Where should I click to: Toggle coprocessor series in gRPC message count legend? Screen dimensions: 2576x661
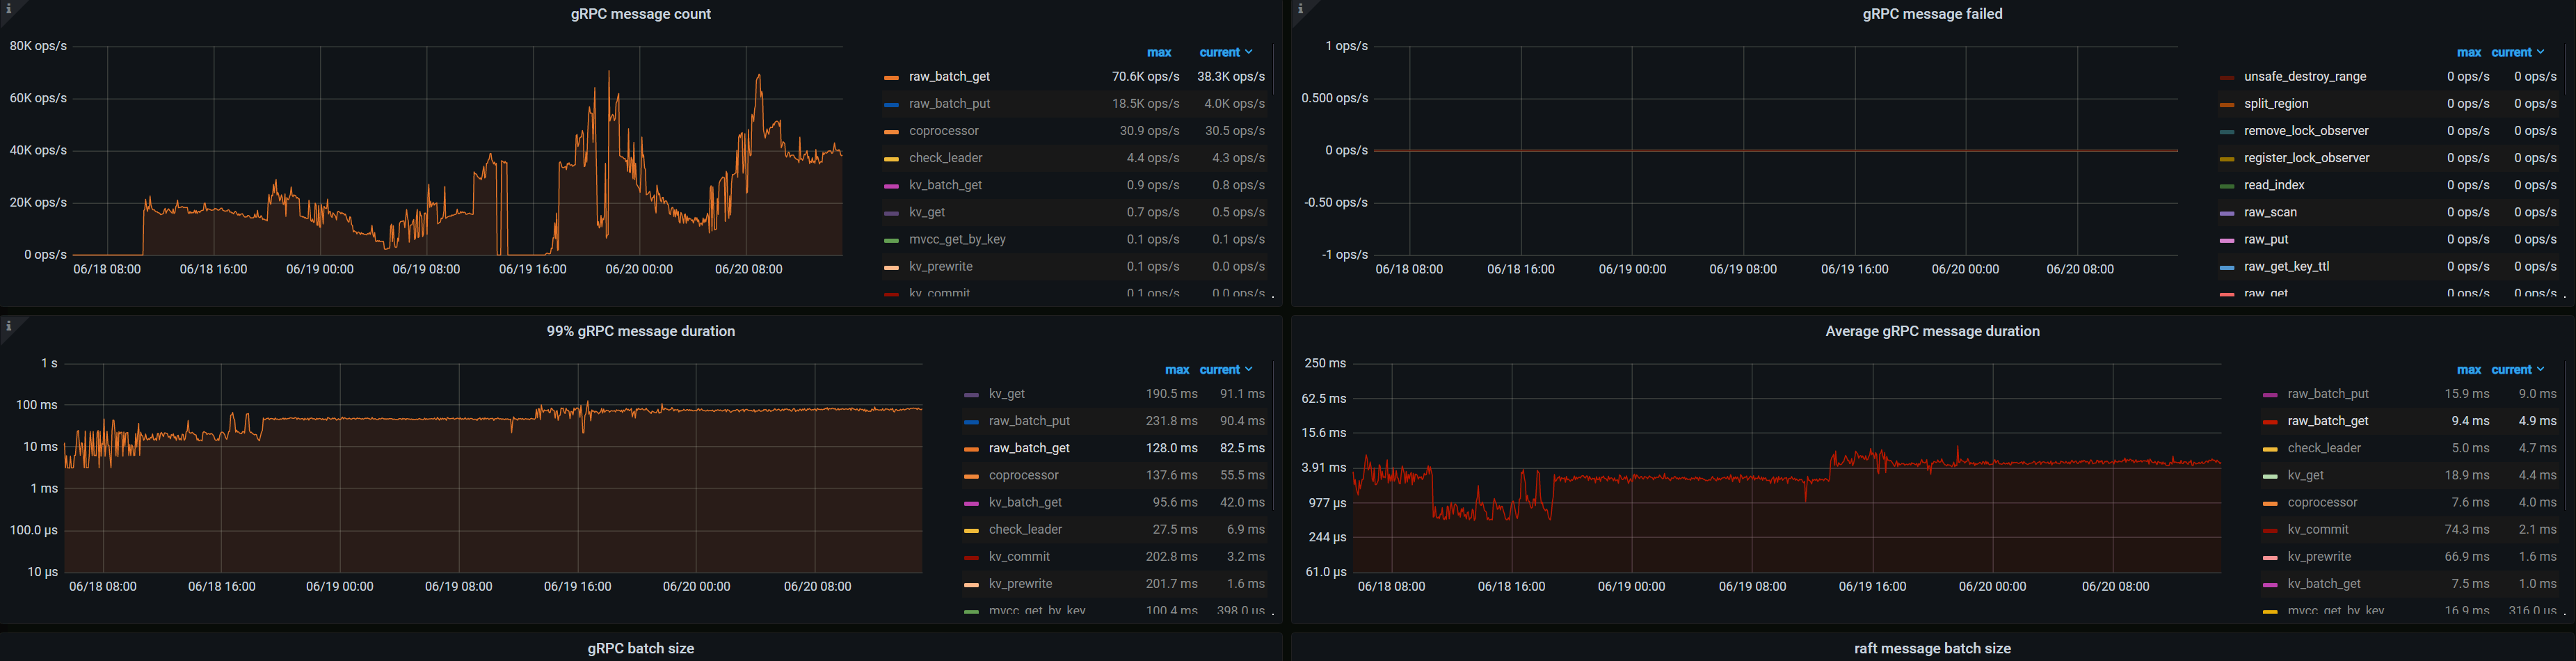coord(943,131)
